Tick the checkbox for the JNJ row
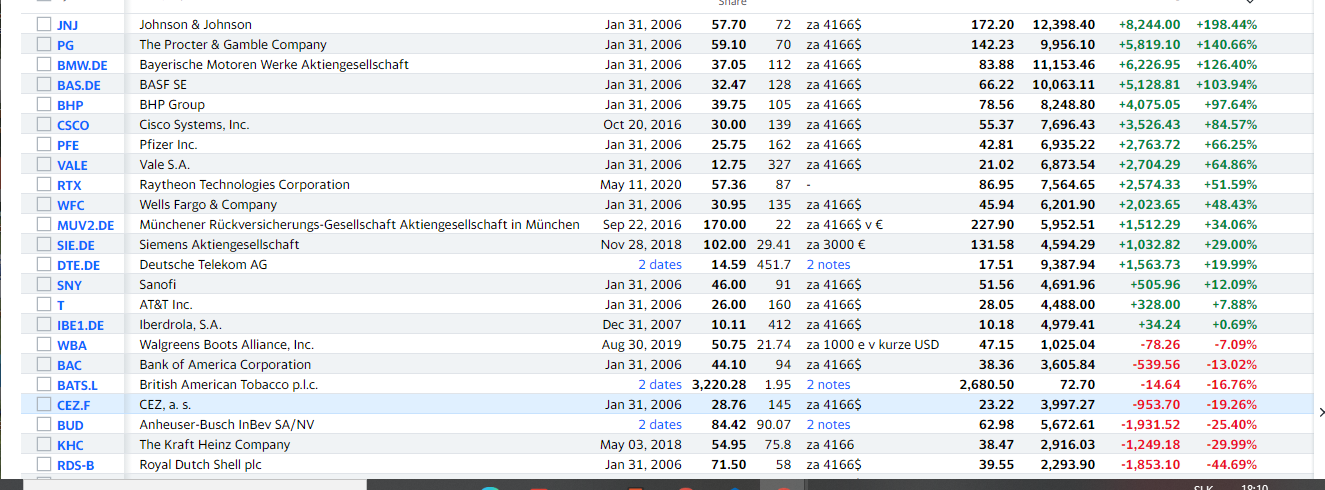The width and height of the screenshot is (1325, 490). point(43,24)
